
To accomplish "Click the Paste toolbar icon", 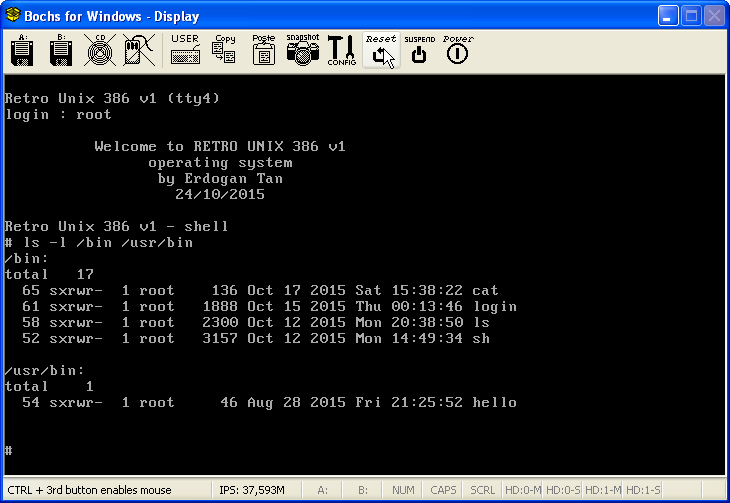I will click(263, 51).
